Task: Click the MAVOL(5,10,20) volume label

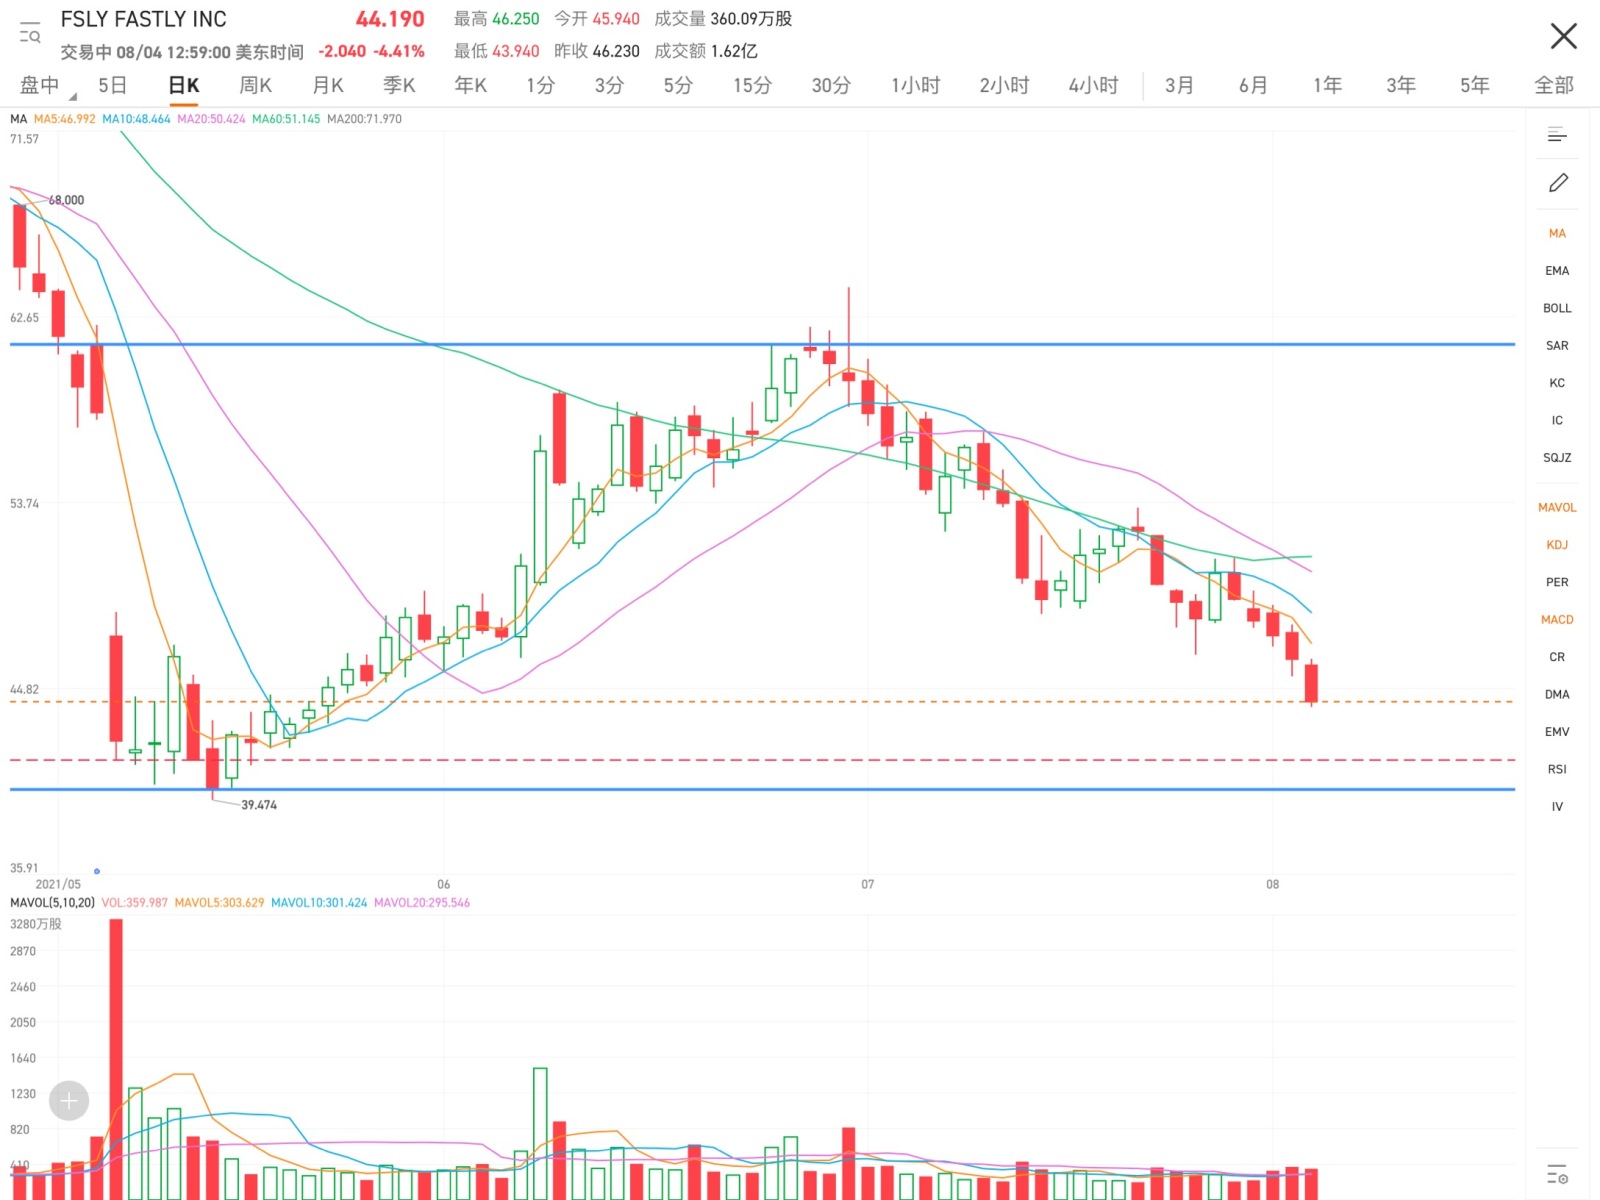Action: (52, 903)
